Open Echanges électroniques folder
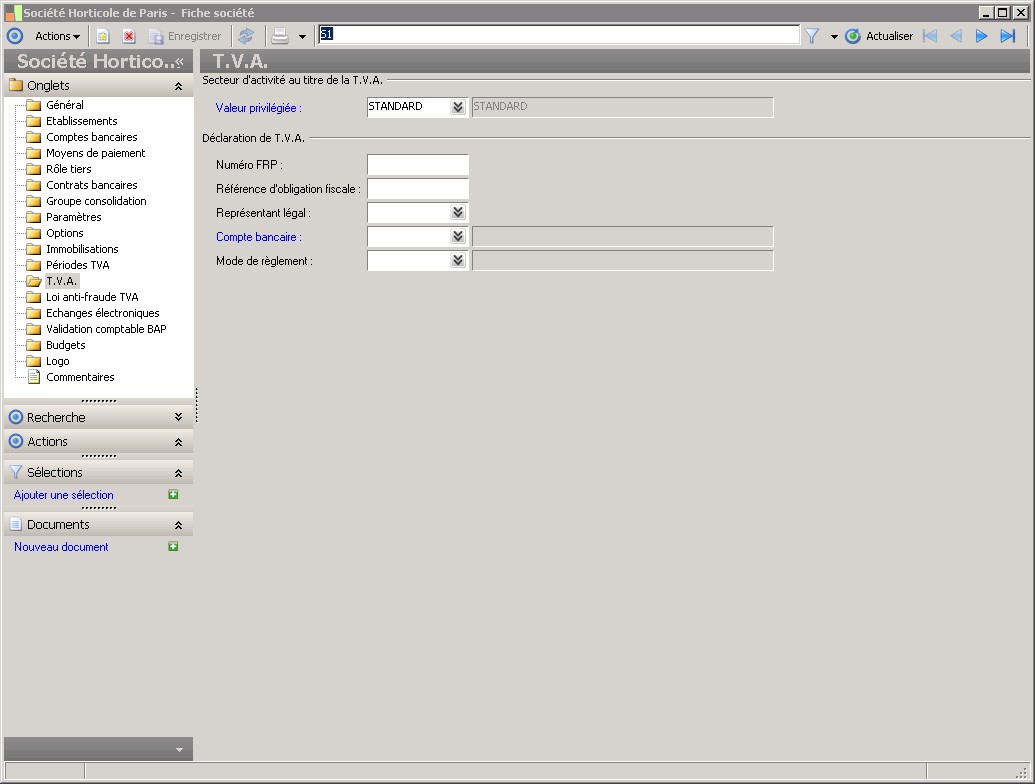The width and height of the screenshot is (1035, 784). tap(102, 313)
